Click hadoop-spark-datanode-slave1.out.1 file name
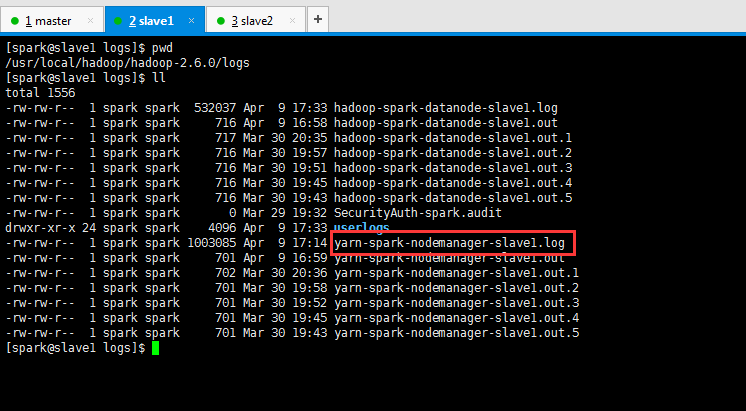Viewport: 746px width, 411px height. 453,138
